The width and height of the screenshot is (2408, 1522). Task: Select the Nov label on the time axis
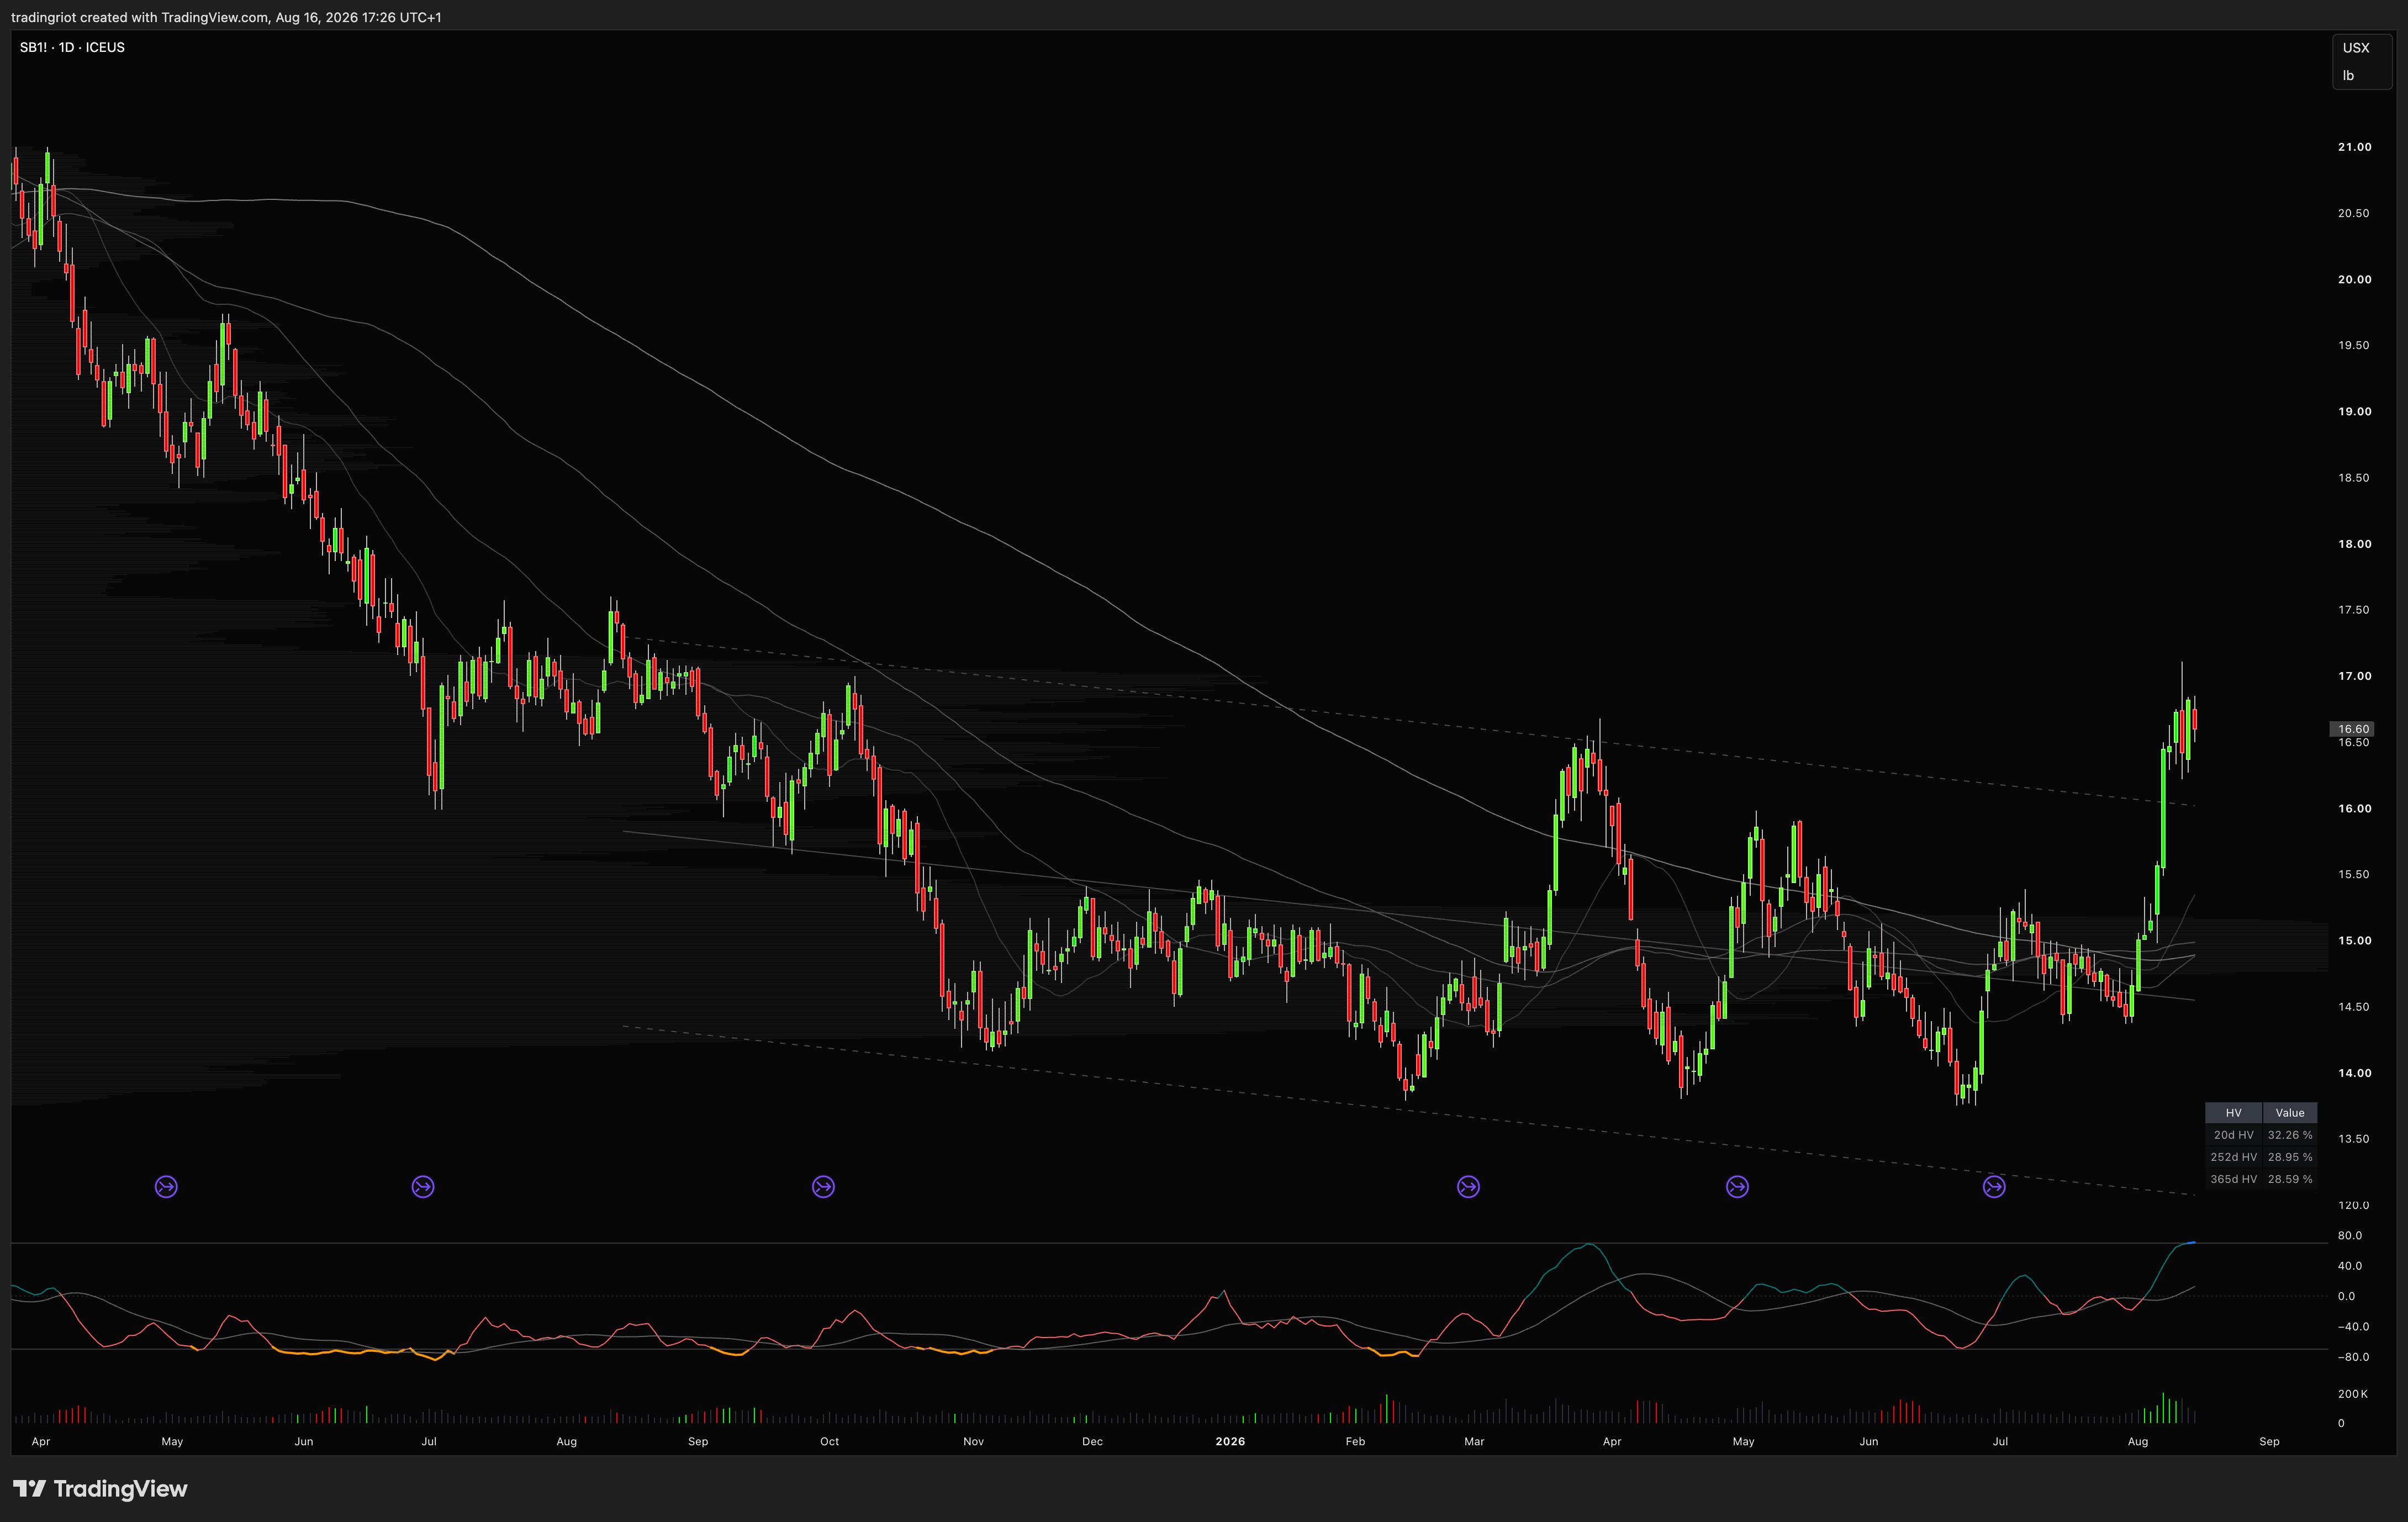point(973,1442)
